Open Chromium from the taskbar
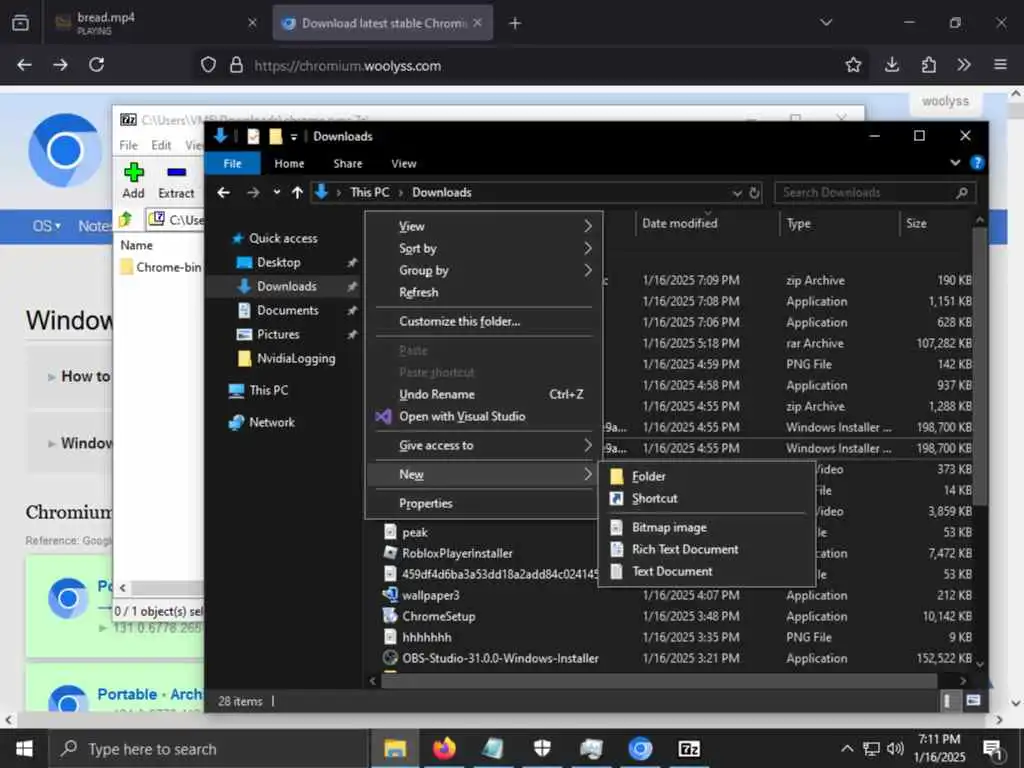Viewport: 1024px width, 768px height. pyautogui.click(x=640, y=748)
